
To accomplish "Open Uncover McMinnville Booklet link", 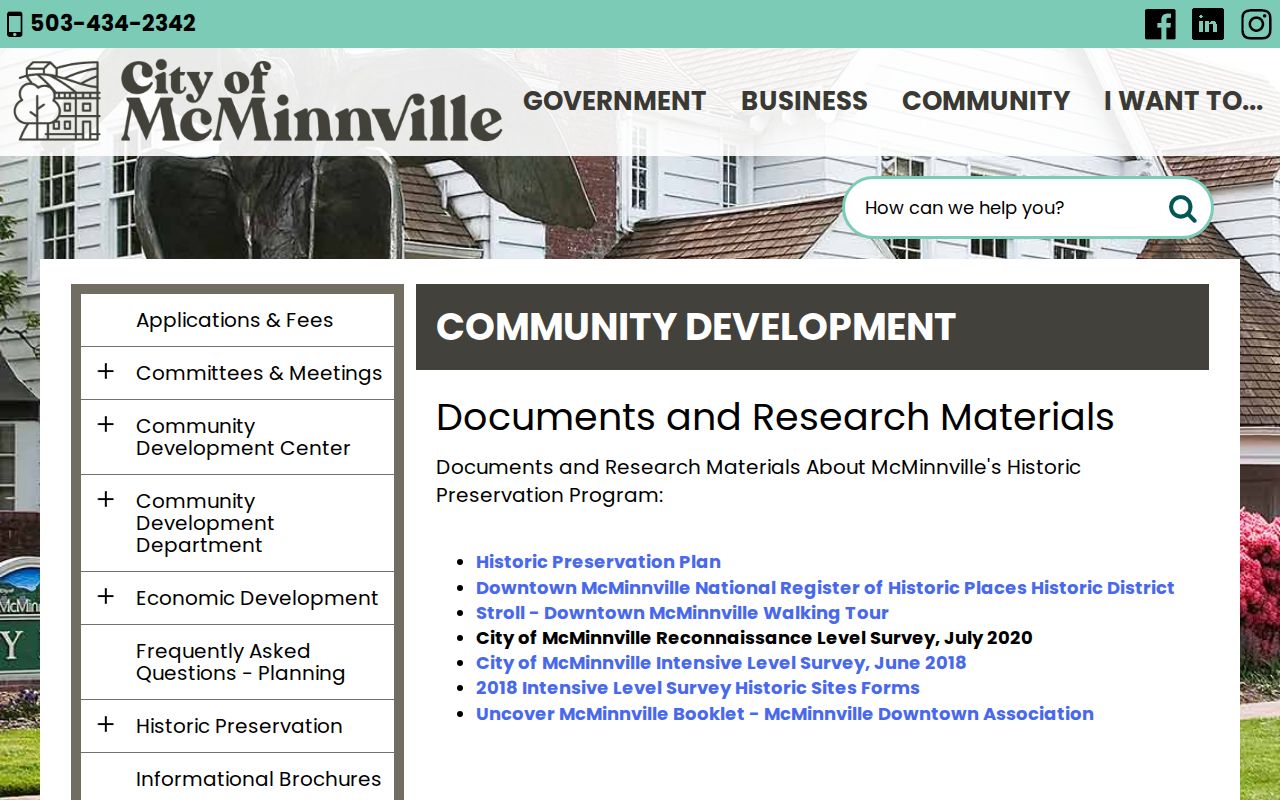I will [785, 714].
